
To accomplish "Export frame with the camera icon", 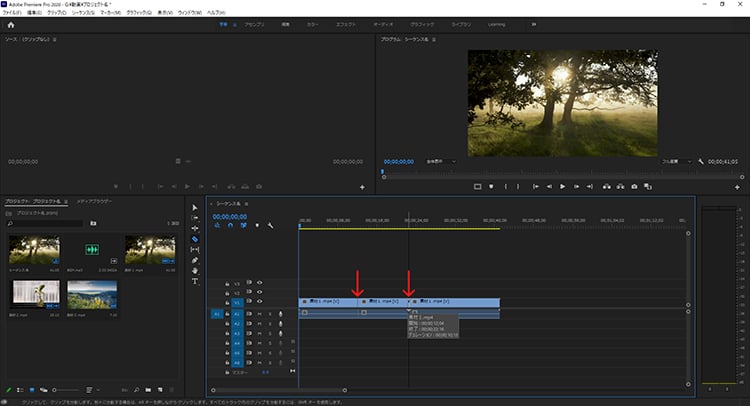I will [634, 187].
